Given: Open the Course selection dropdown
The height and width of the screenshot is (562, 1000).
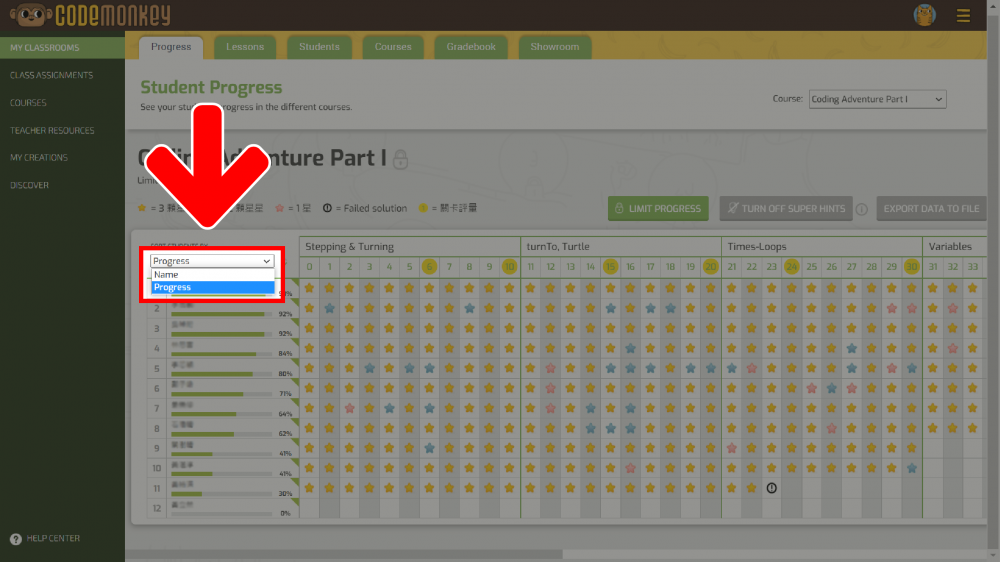Looking at the screenshot, I should 878,100.
